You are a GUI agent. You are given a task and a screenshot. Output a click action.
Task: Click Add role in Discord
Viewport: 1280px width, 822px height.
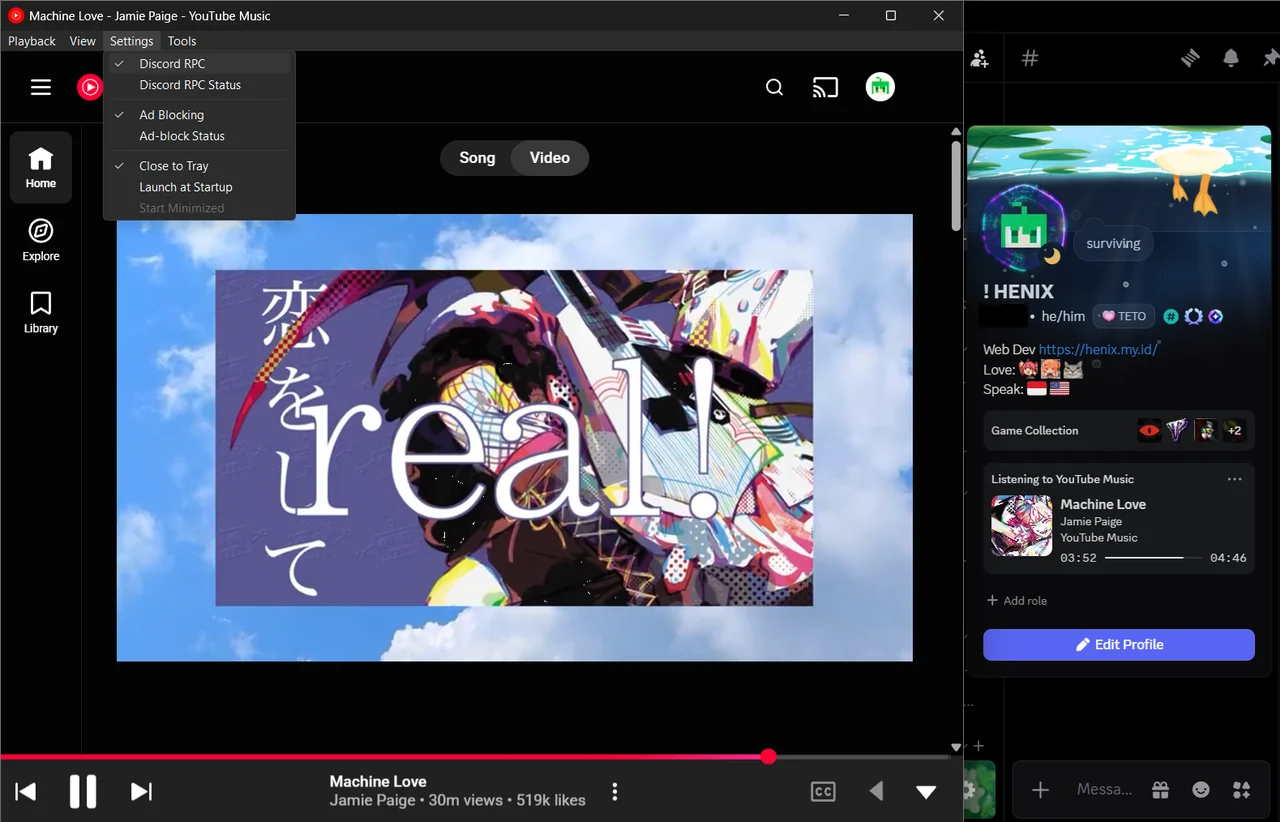point(1017,600)
